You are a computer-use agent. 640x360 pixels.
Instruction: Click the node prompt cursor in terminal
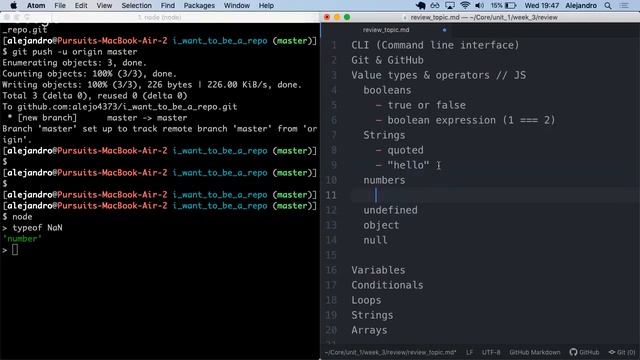(15, 250)
